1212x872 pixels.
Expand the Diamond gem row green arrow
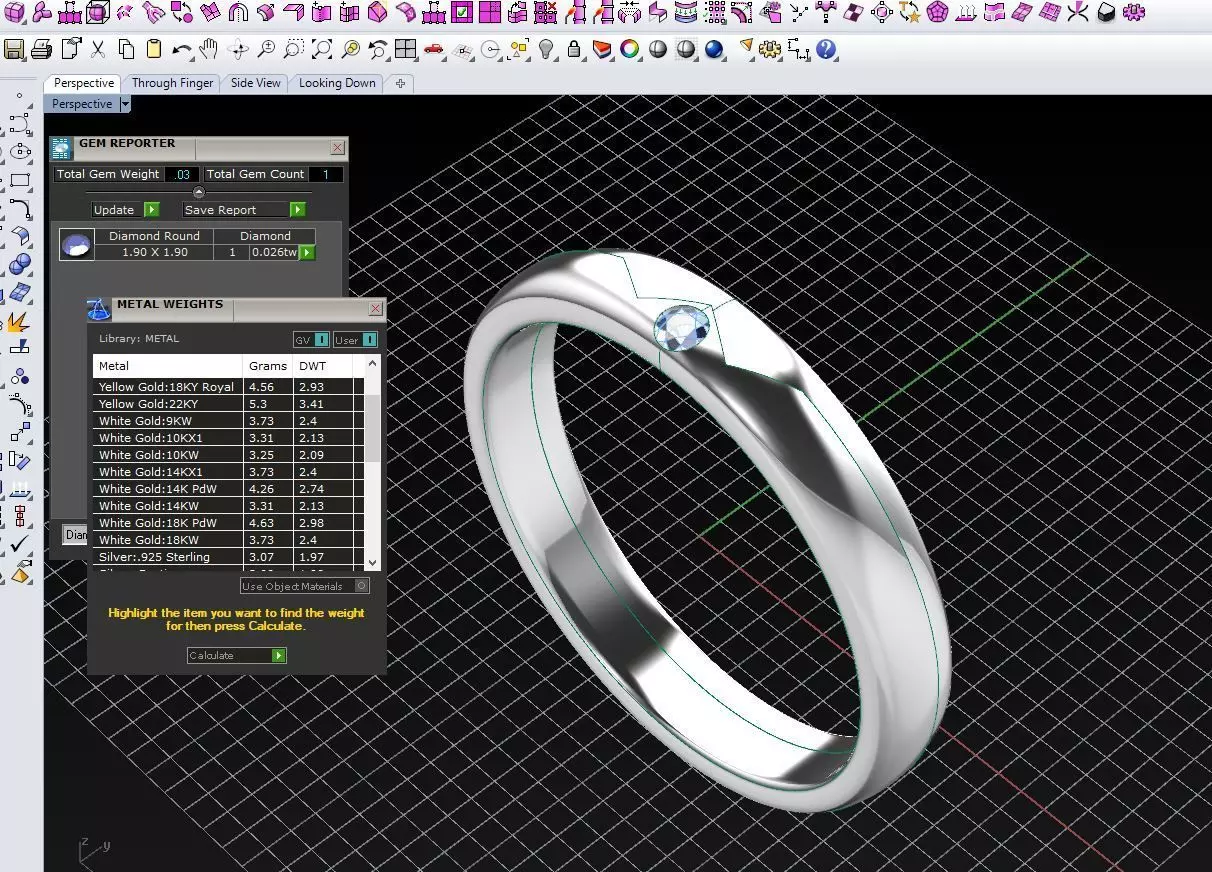[307, 252]
